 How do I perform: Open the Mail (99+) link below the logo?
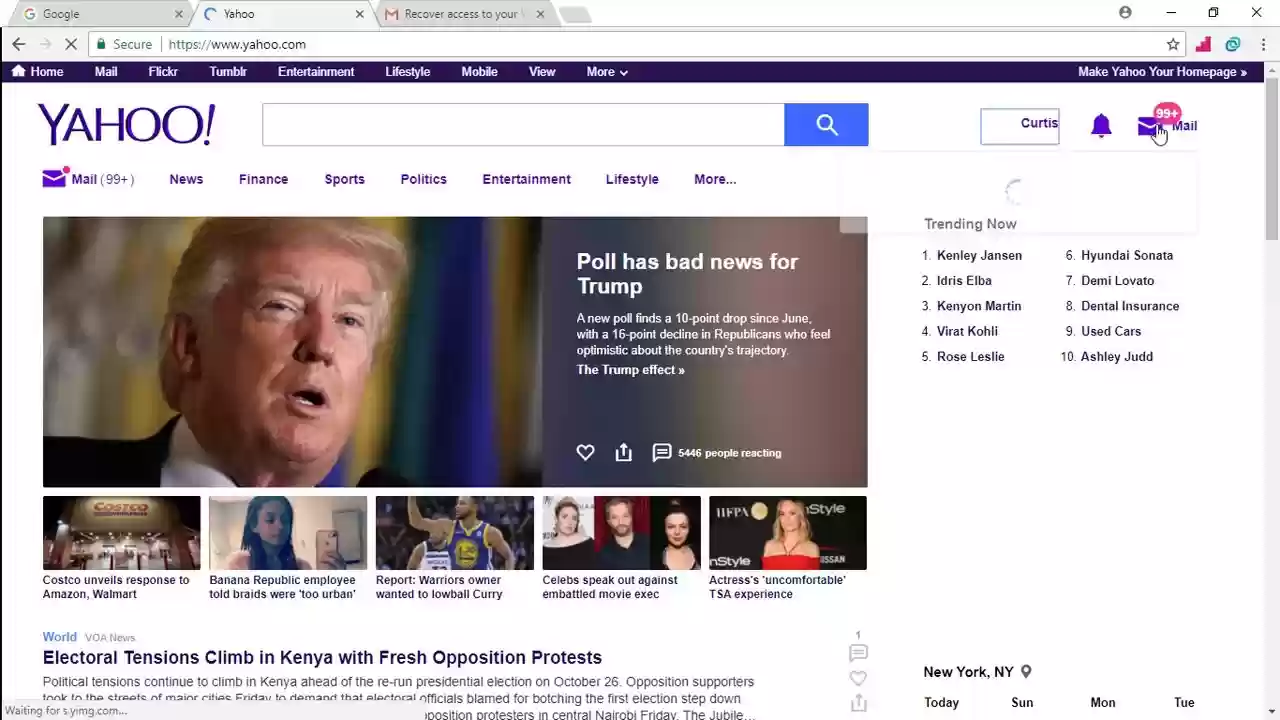88,179
